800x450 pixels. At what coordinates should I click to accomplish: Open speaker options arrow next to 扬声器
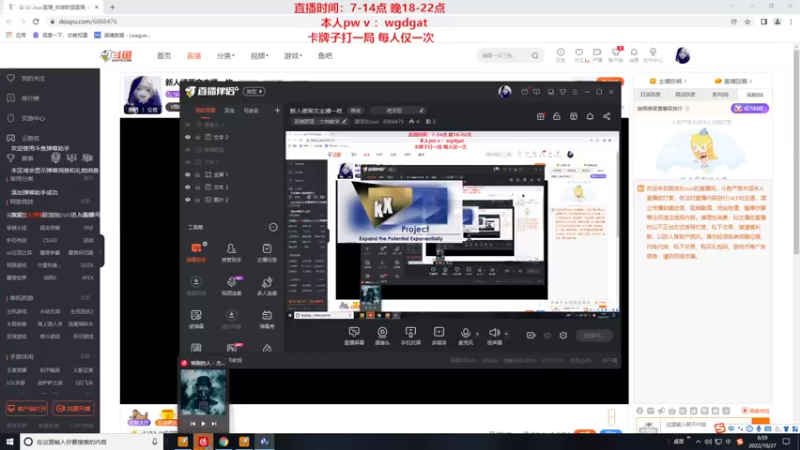[506, 334]
